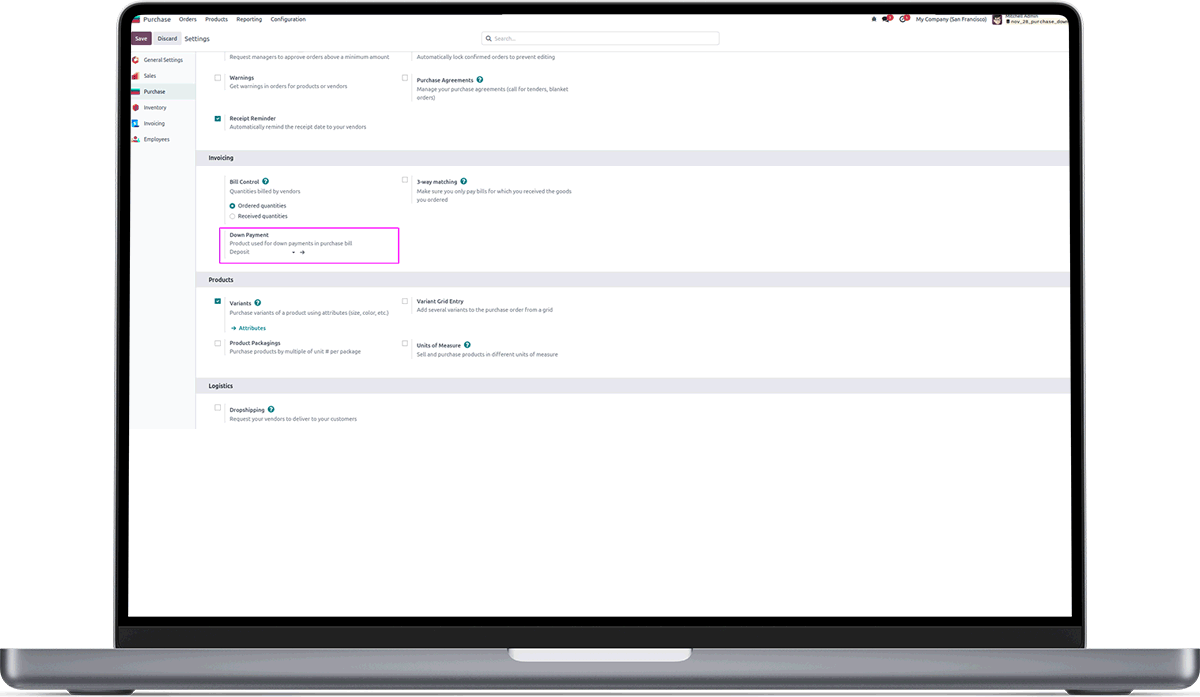Click the Products section header
1200x697 pixels.
click(221, 280)
